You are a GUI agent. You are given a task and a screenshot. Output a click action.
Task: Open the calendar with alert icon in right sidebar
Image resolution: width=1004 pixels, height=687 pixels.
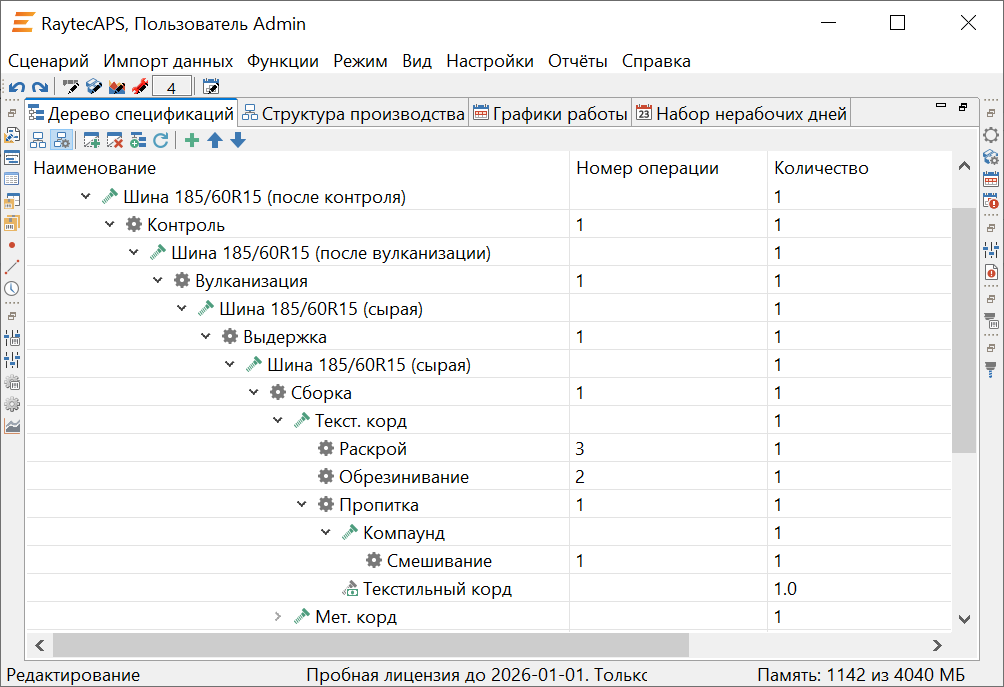tap(991, 200)
